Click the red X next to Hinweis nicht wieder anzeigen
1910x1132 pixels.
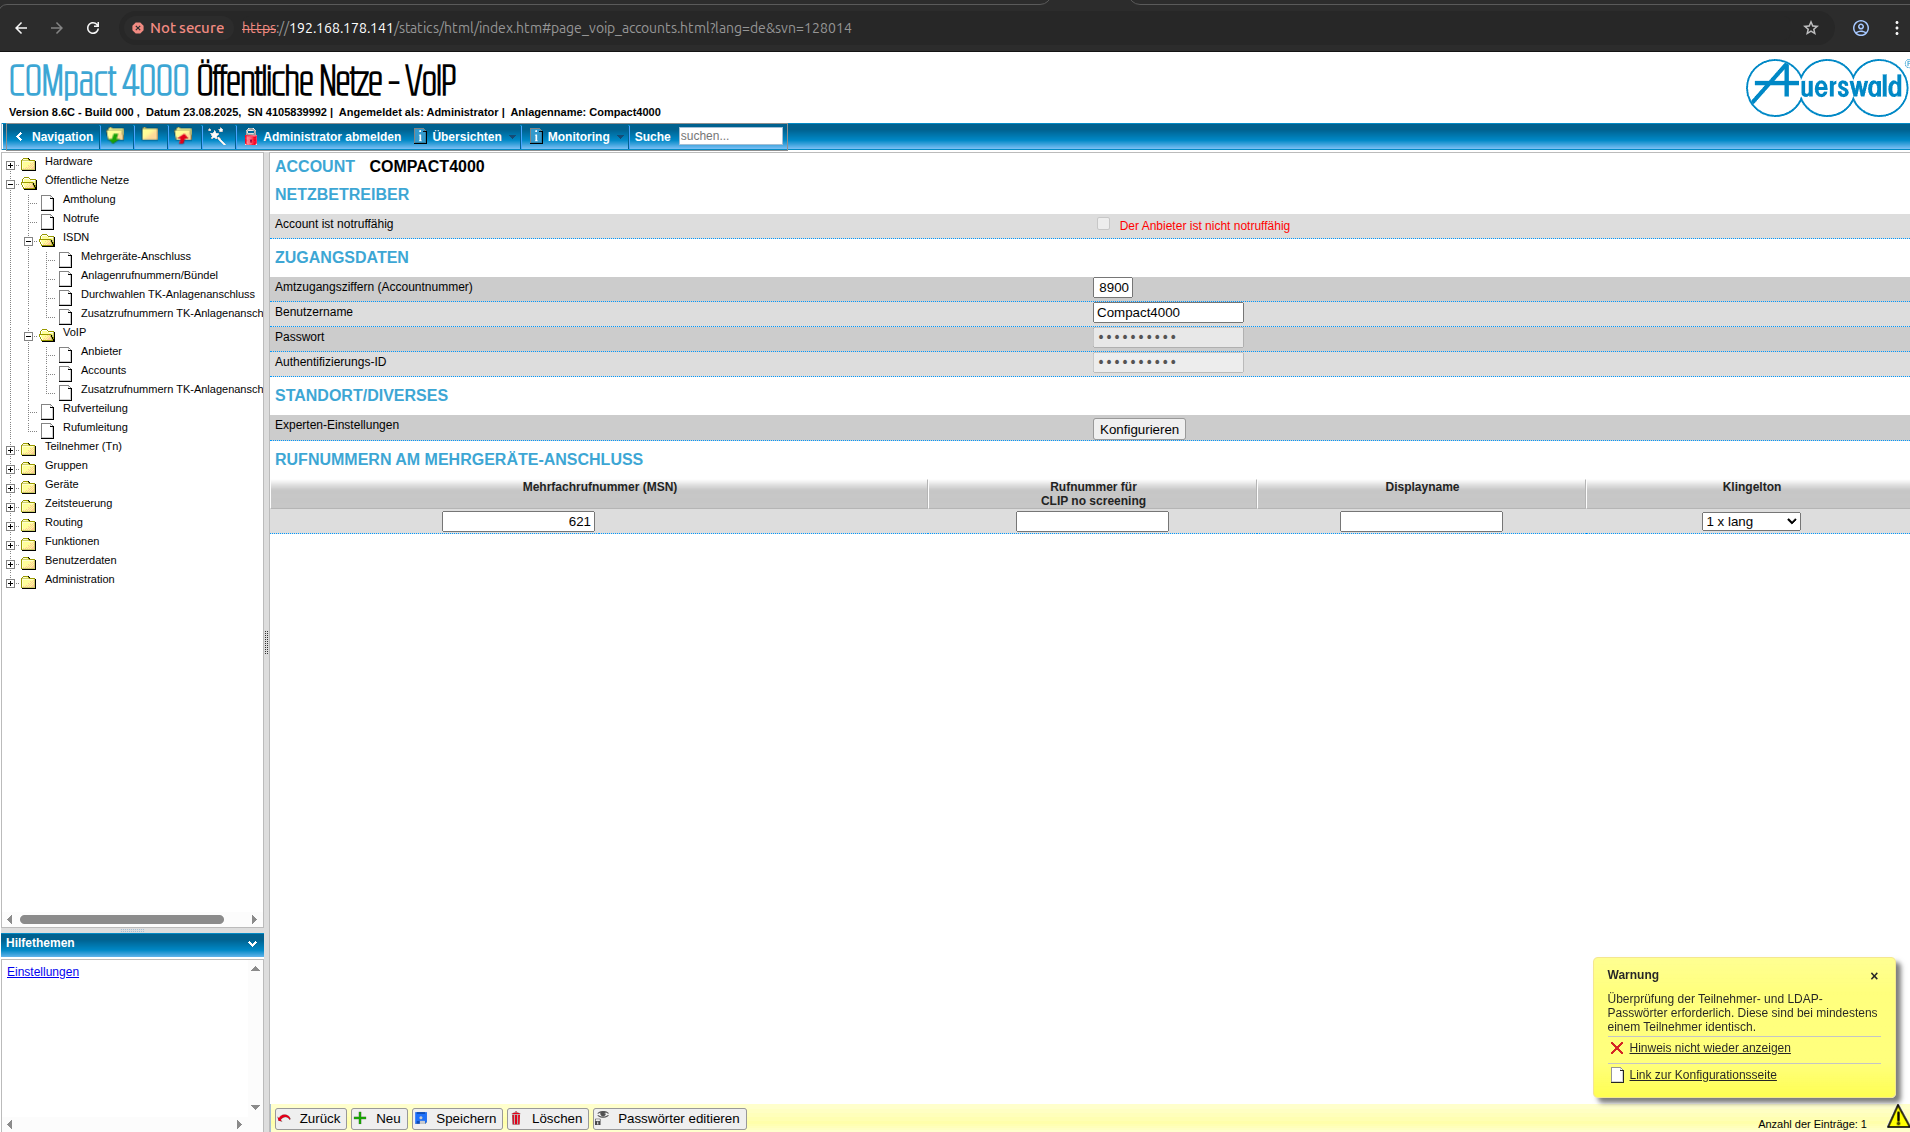tap(1616, 1048)
